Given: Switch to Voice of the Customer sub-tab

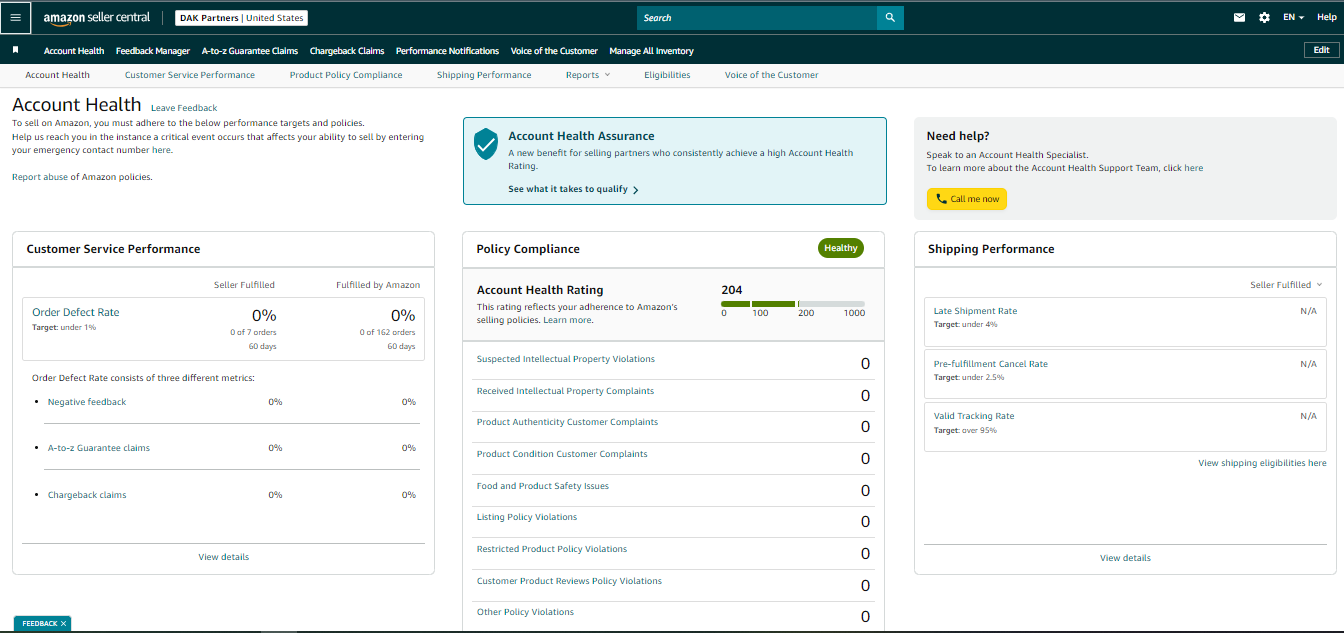Looking at the screenshot, I should point(771,75).
